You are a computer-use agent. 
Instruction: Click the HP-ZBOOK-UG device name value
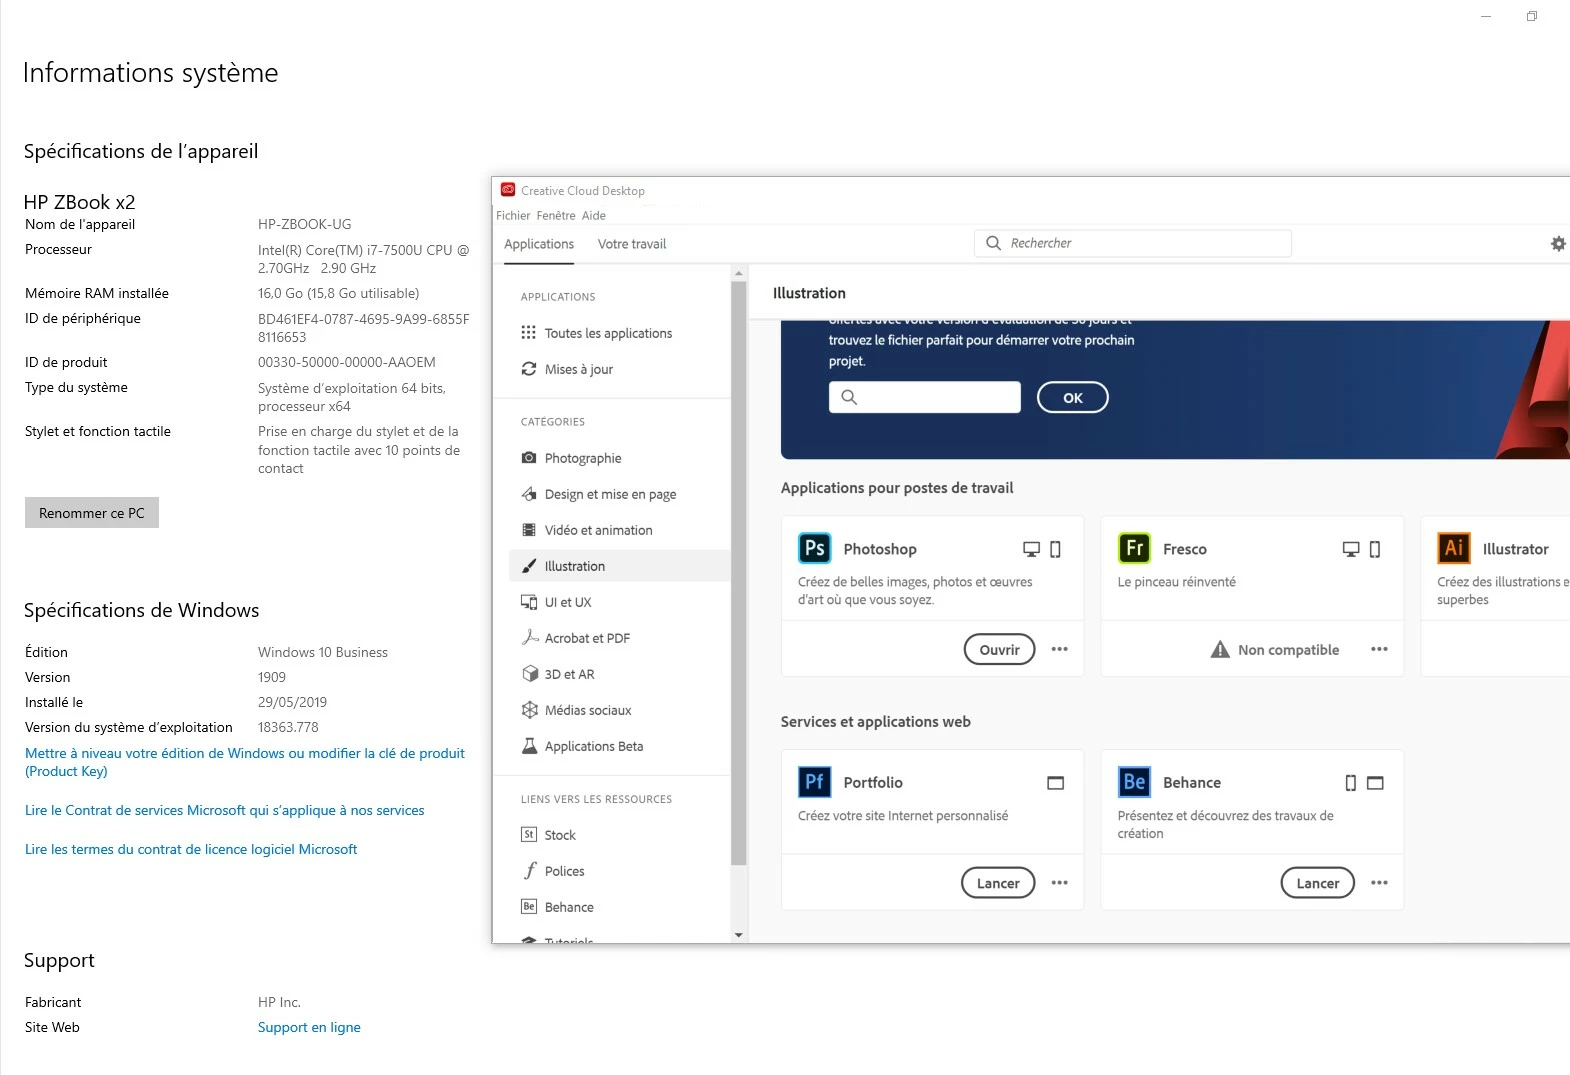pos(305,224)
